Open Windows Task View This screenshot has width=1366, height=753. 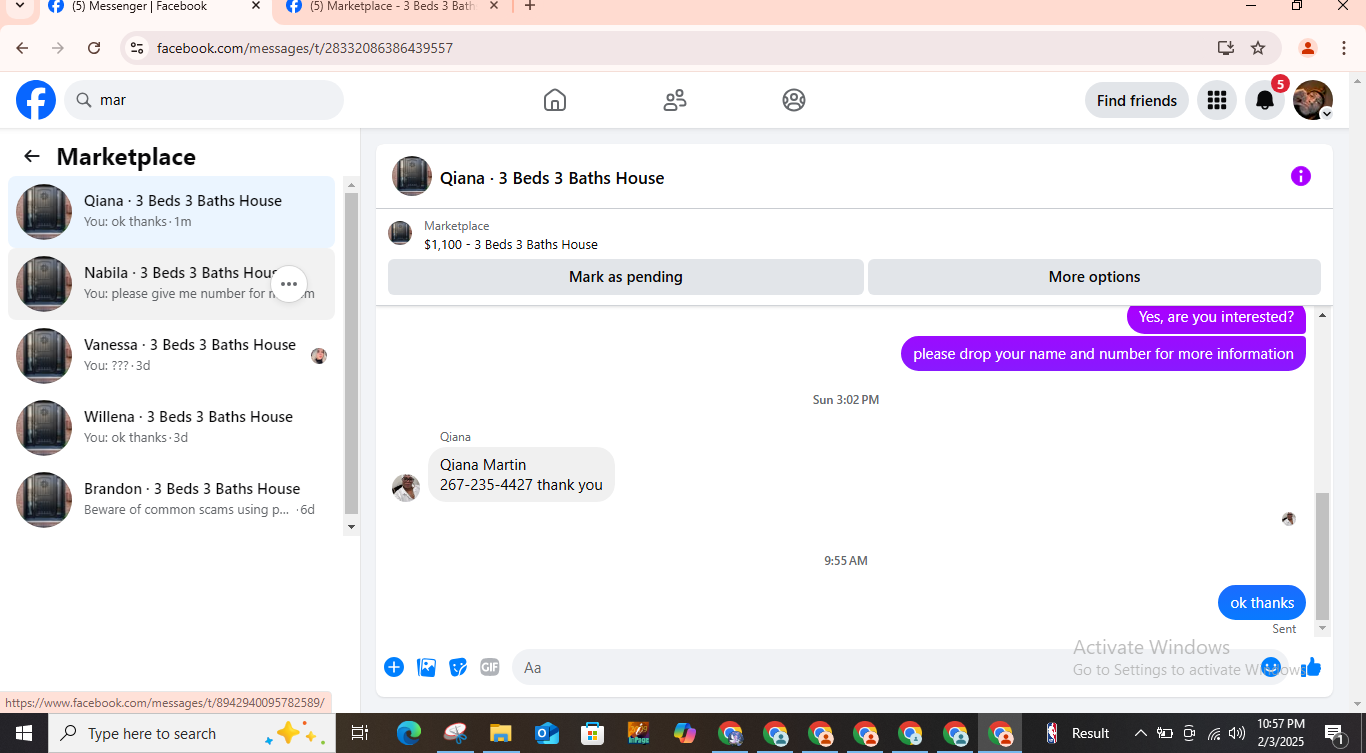360,733
